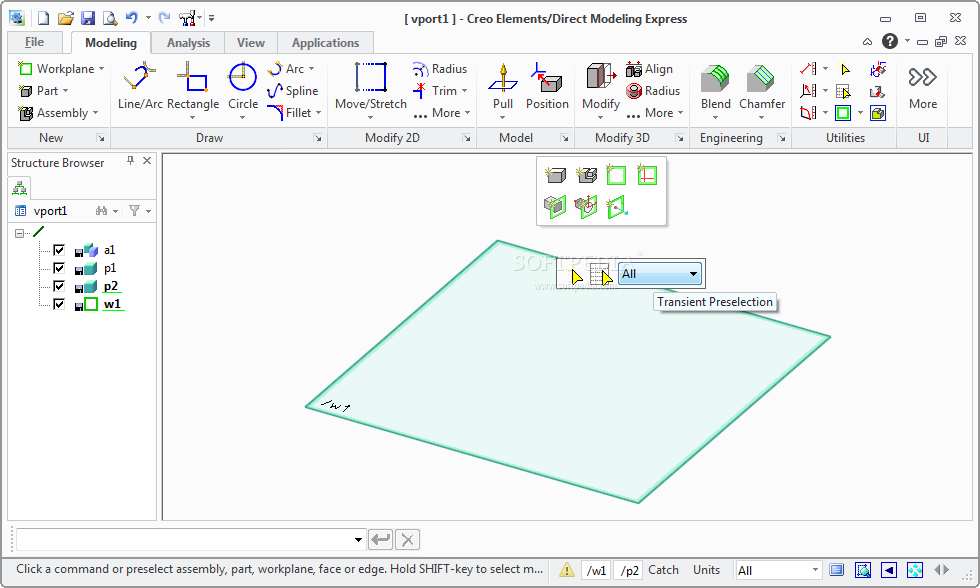Select the Line/Arc tool
This screenshot has width=980, height=588.
pos(140,87)
